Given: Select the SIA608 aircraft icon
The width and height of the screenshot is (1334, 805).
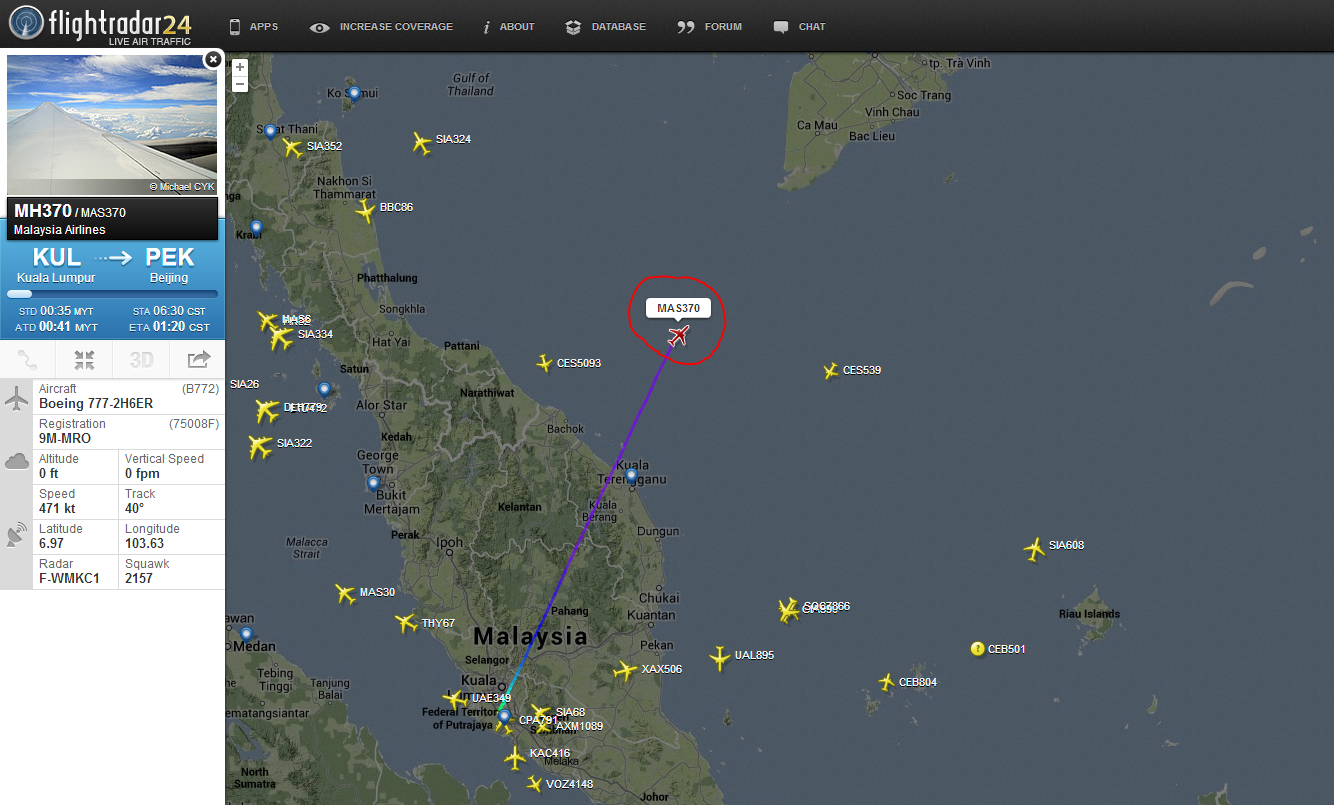Looking at the screenshot, I should pyautogui.click(x=1035, y=548).
